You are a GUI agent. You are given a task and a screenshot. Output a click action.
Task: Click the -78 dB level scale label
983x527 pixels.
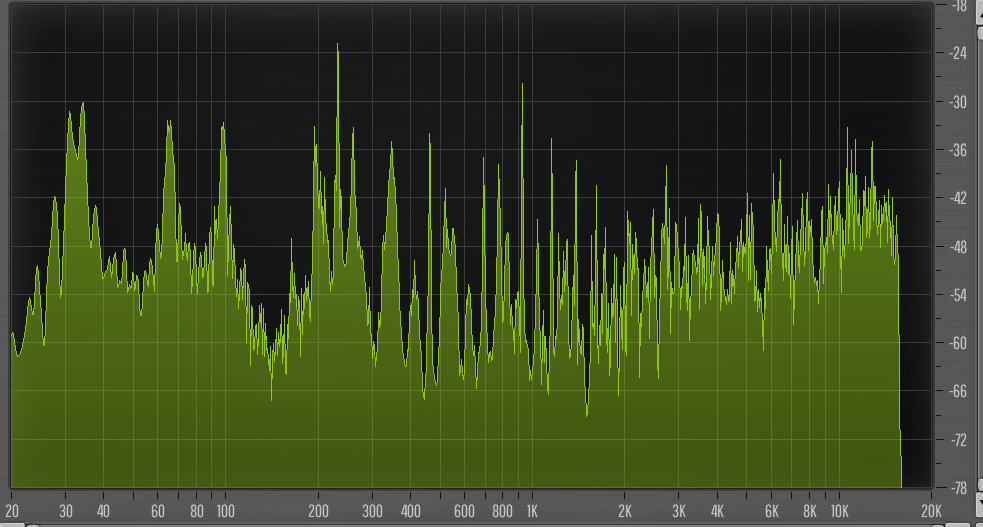pos(958,488)
